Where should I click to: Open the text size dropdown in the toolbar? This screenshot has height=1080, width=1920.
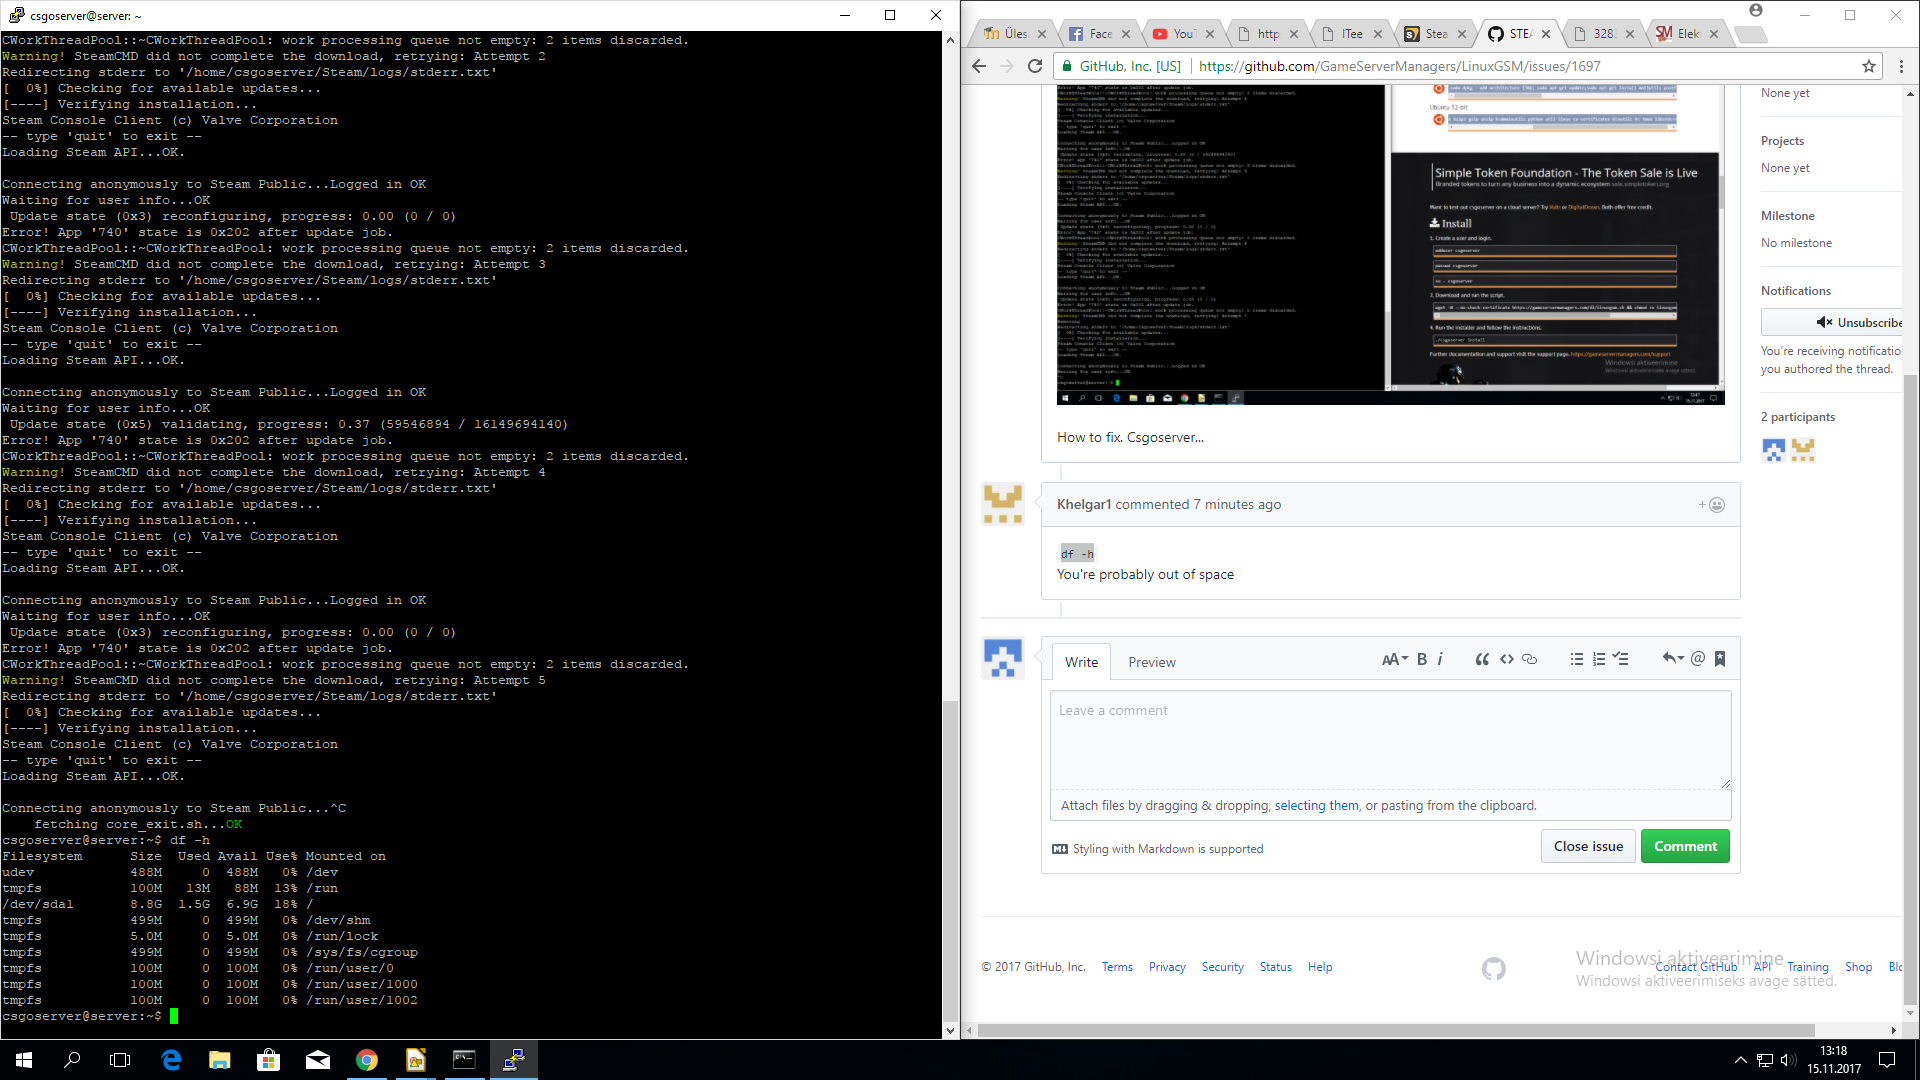tap(1395, 659)
